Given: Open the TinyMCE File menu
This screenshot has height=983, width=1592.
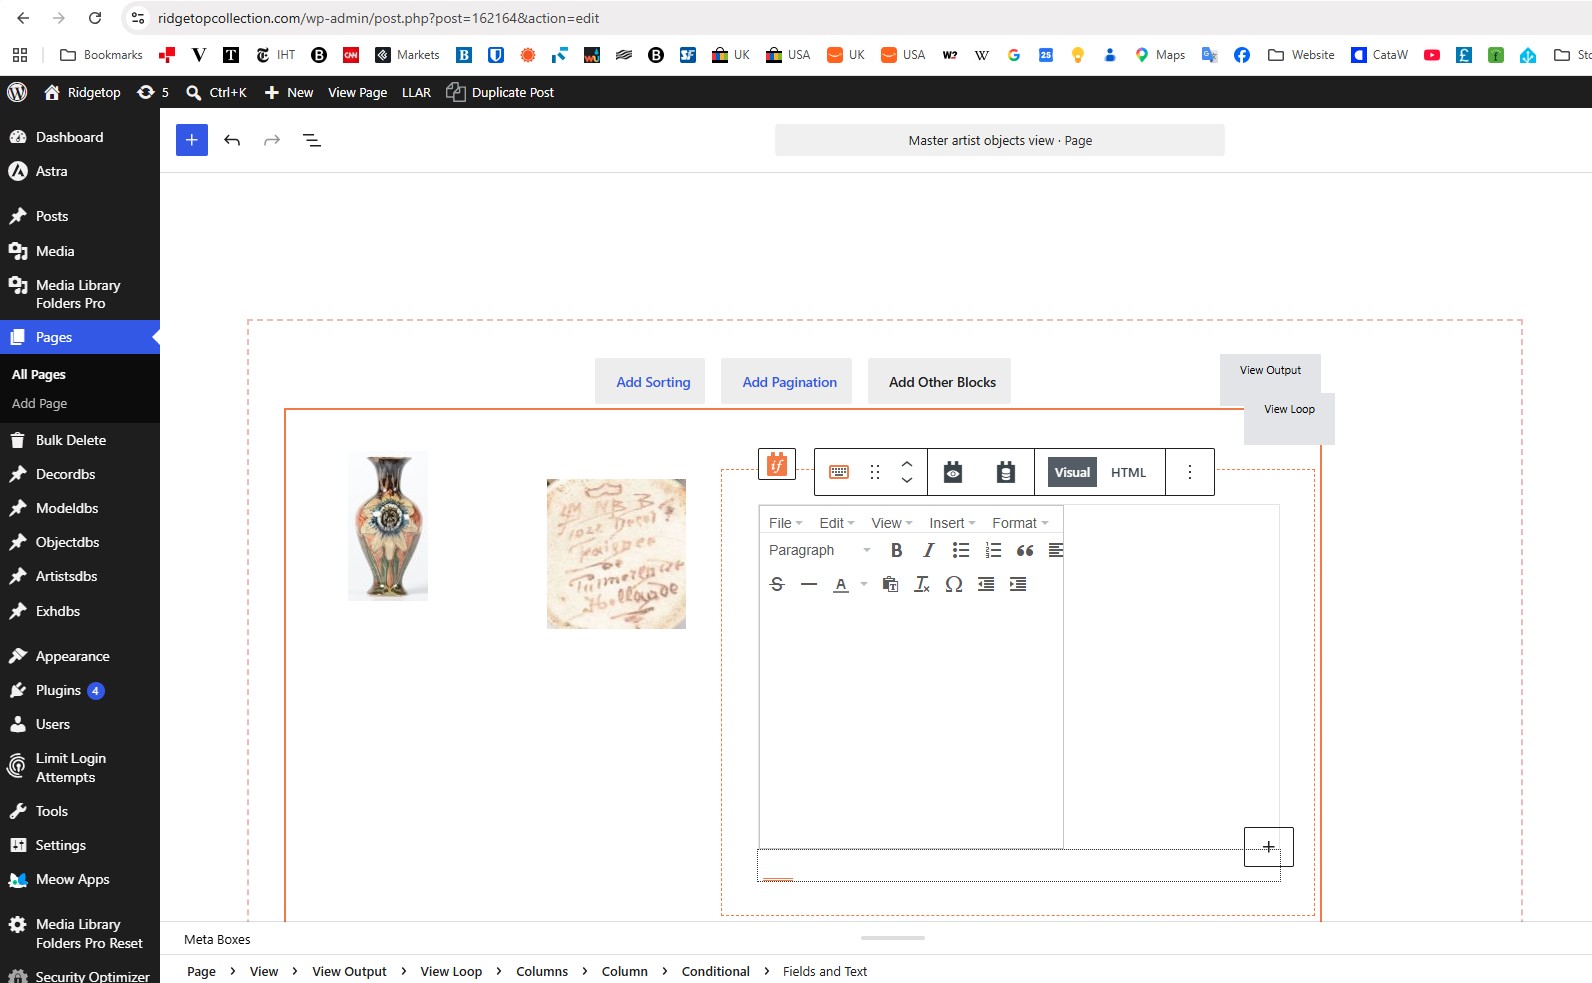Looking at the screenshot, I should click(785, 523).
